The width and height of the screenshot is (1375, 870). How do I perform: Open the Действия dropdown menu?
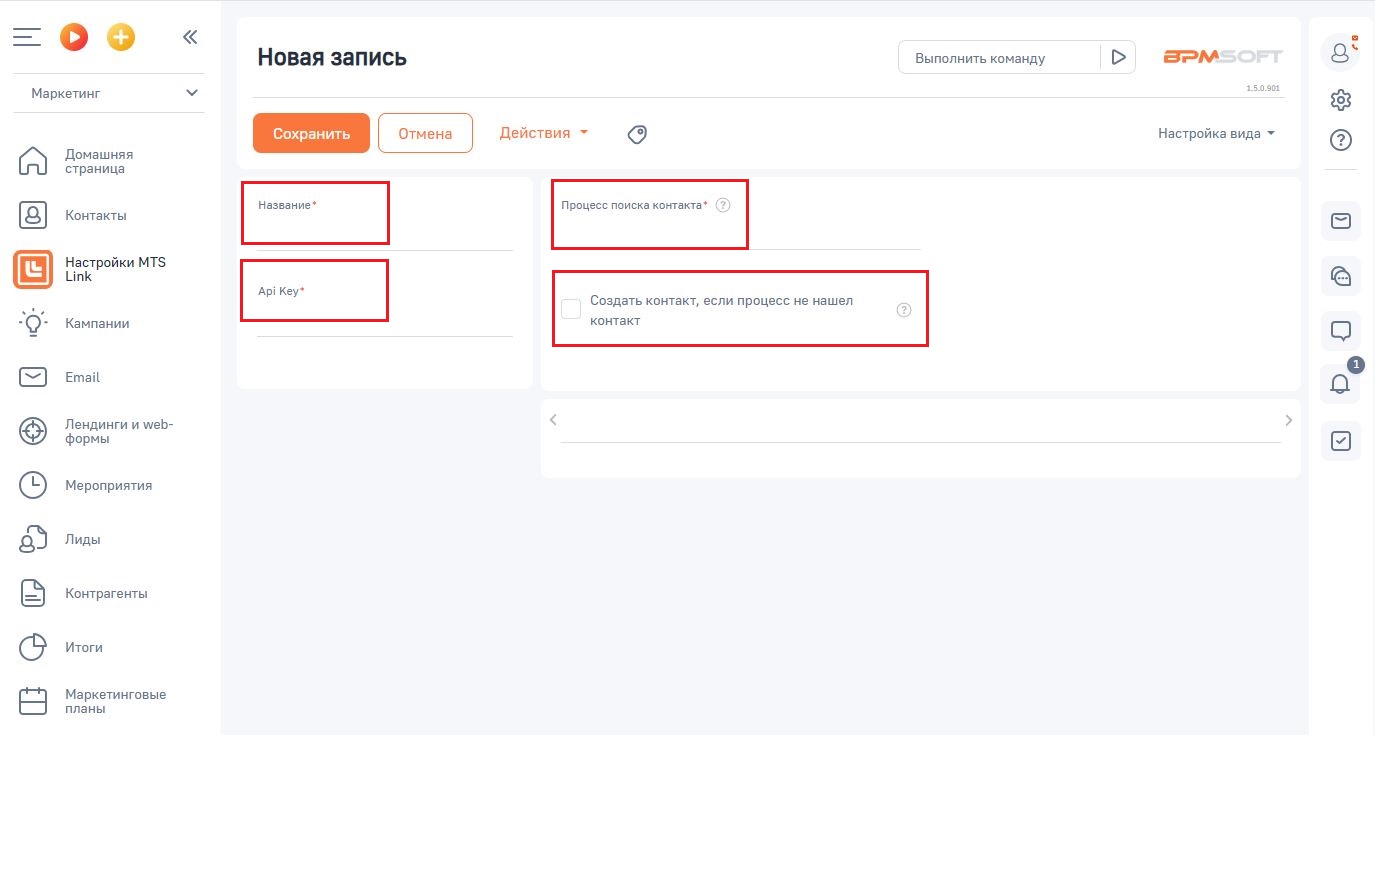(x=543, y=133)
